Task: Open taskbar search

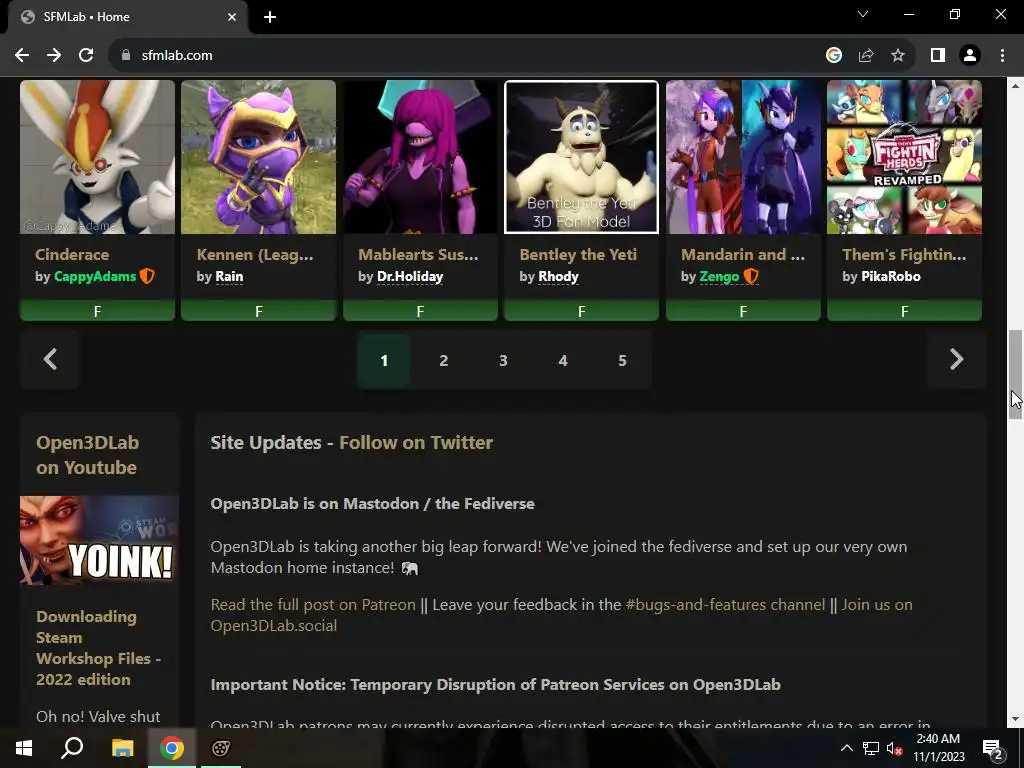Action: pyautogui.click(x=72, y=748)
